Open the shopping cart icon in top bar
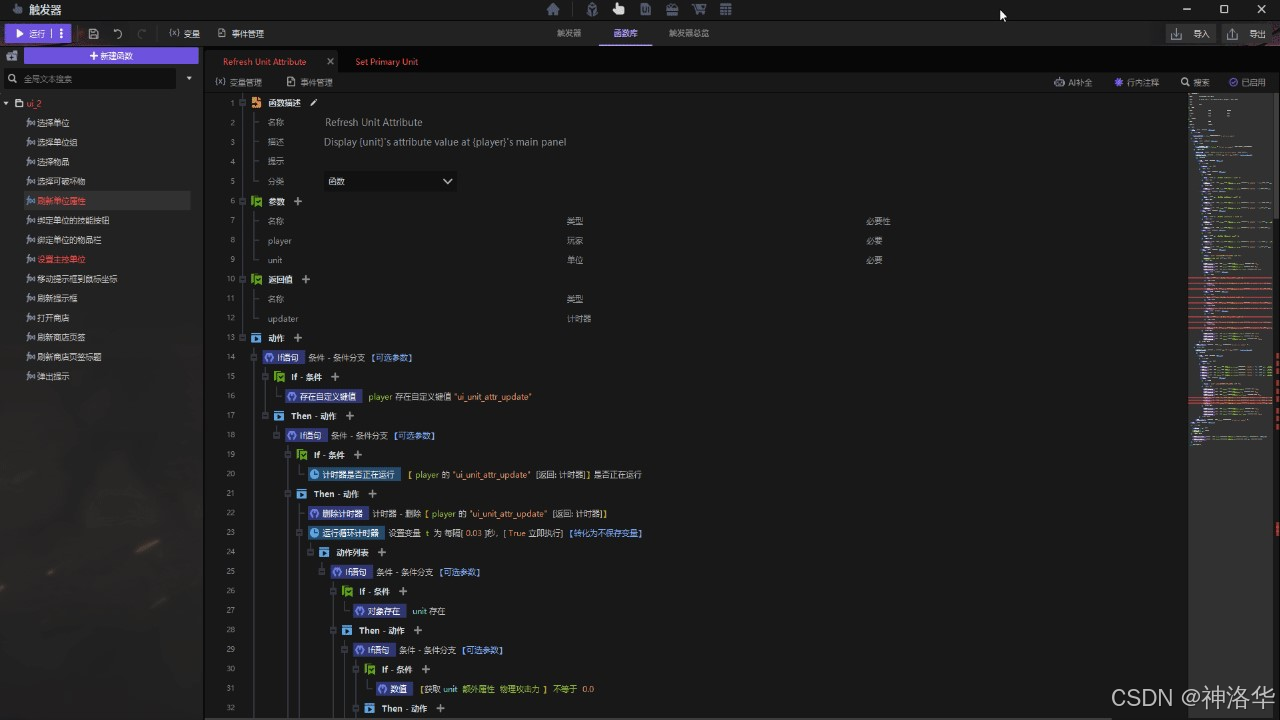The width and height of the screenshot is (1280, 720). pyautogui.click(x=699, y=9)
